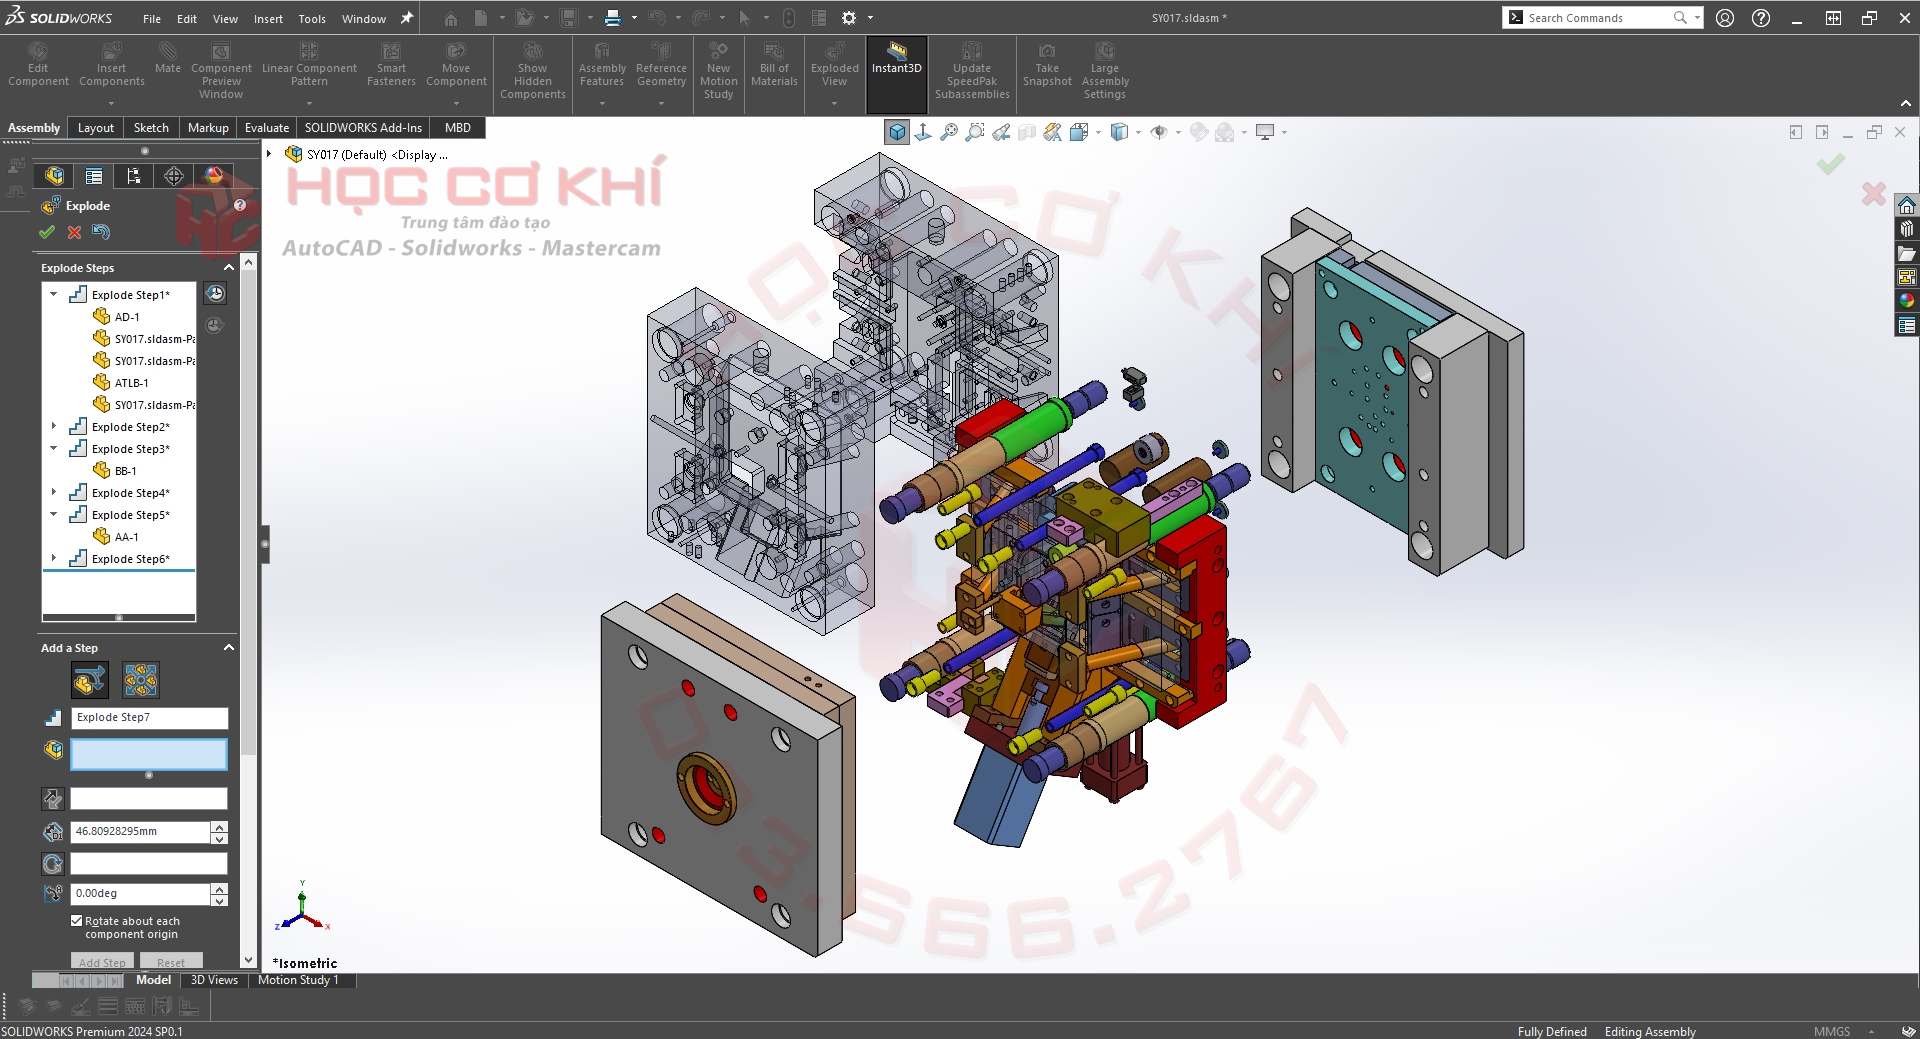Viewport: 1920px width, 1039px height.
Task: Open Explode help question mark
Action: [x=240, y=205]
